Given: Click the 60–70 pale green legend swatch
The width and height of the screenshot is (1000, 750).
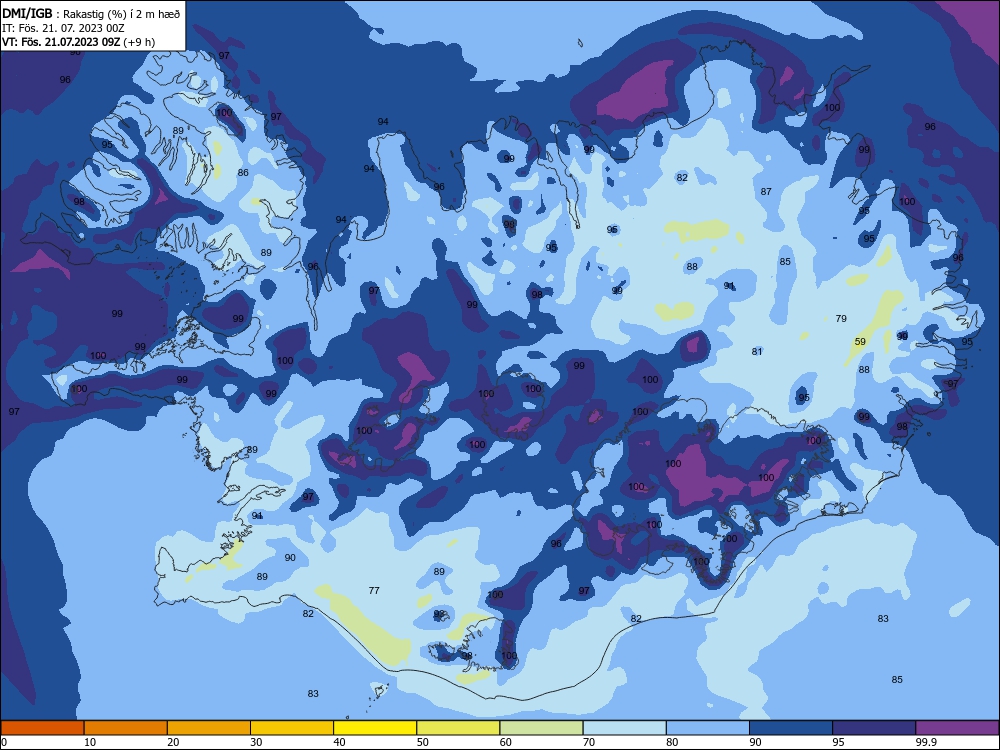Looking at the screenshot, I should [541, 728].
